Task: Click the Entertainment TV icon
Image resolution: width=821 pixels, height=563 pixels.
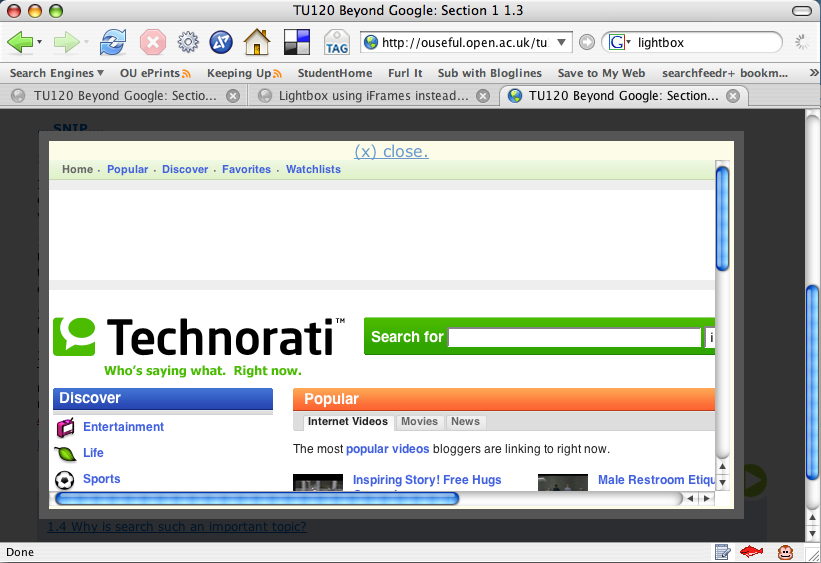Action: coord(65,428)
